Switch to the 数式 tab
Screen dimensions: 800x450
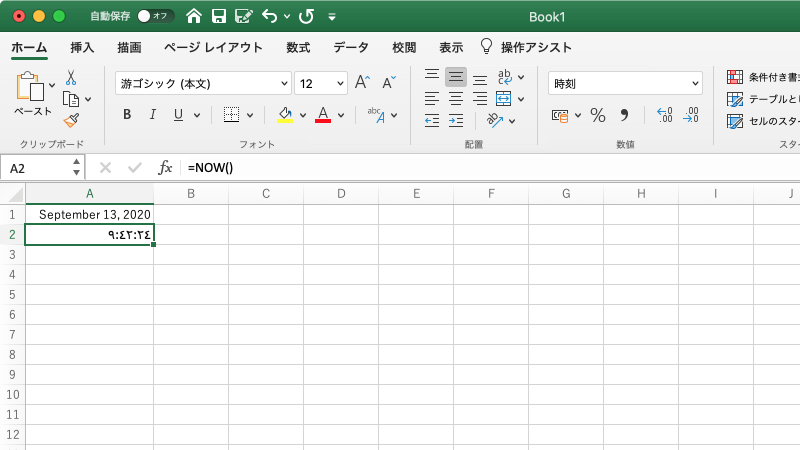(x=298, y=47)
